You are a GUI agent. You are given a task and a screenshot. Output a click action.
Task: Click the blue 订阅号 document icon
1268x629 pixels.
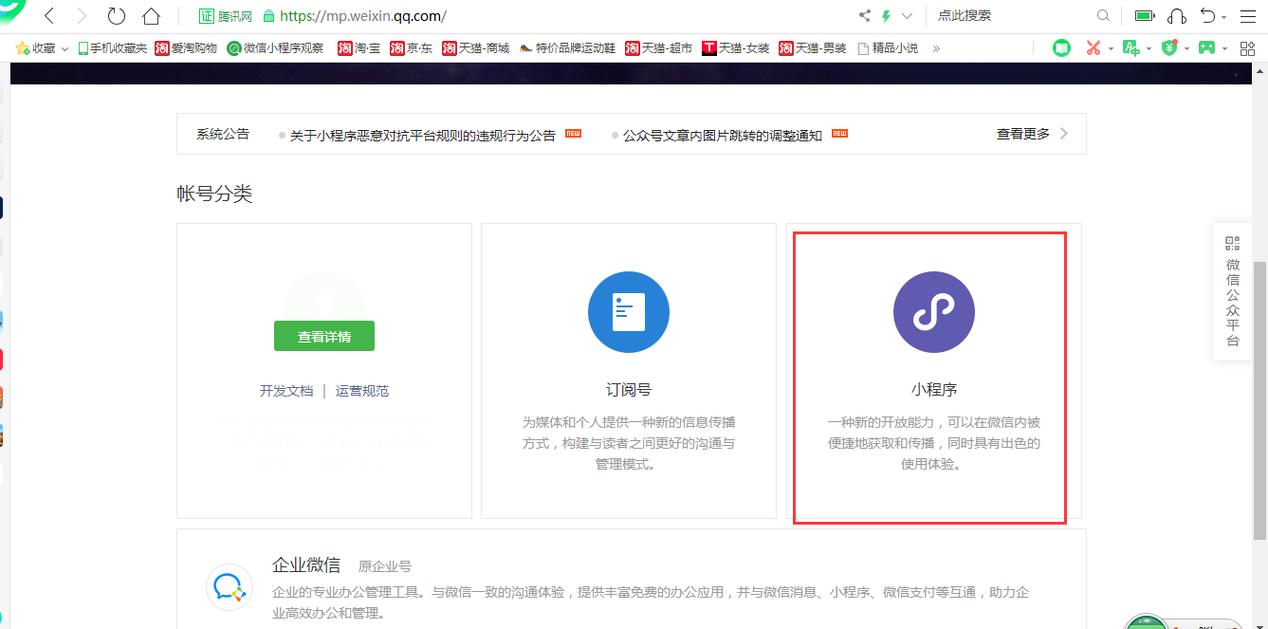point(628,312)
